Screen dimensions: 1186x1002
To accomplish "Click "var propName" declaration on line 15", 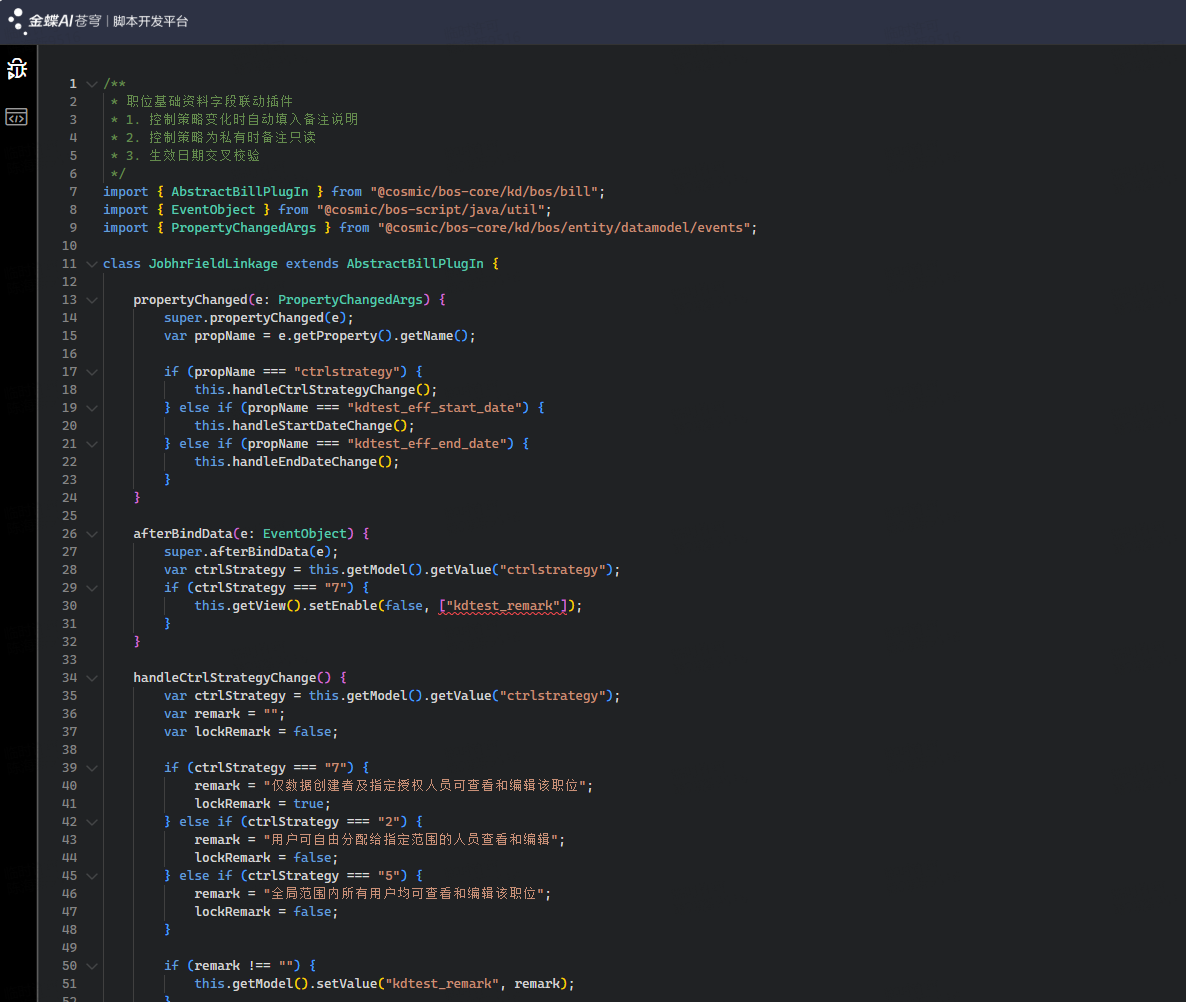I will point(210,336).
